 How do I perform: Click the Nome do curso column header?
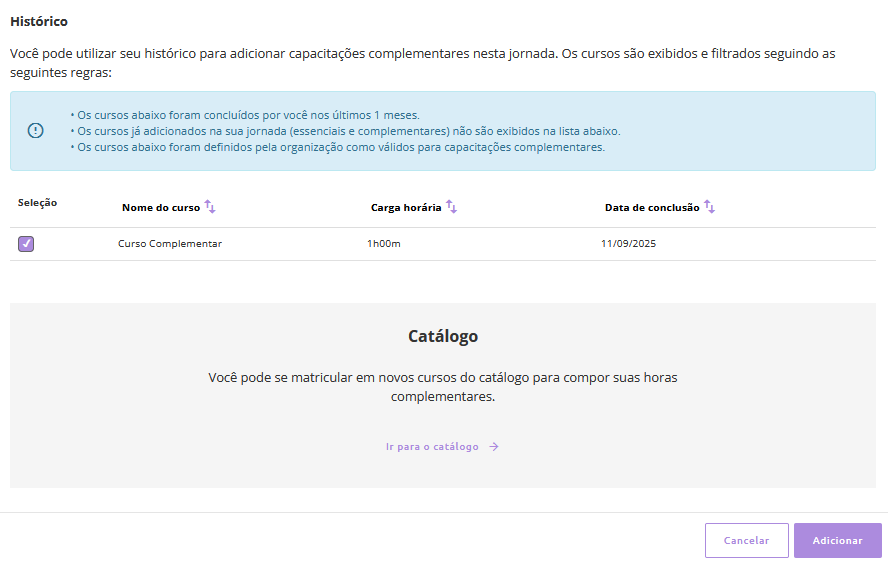point(161,208)
